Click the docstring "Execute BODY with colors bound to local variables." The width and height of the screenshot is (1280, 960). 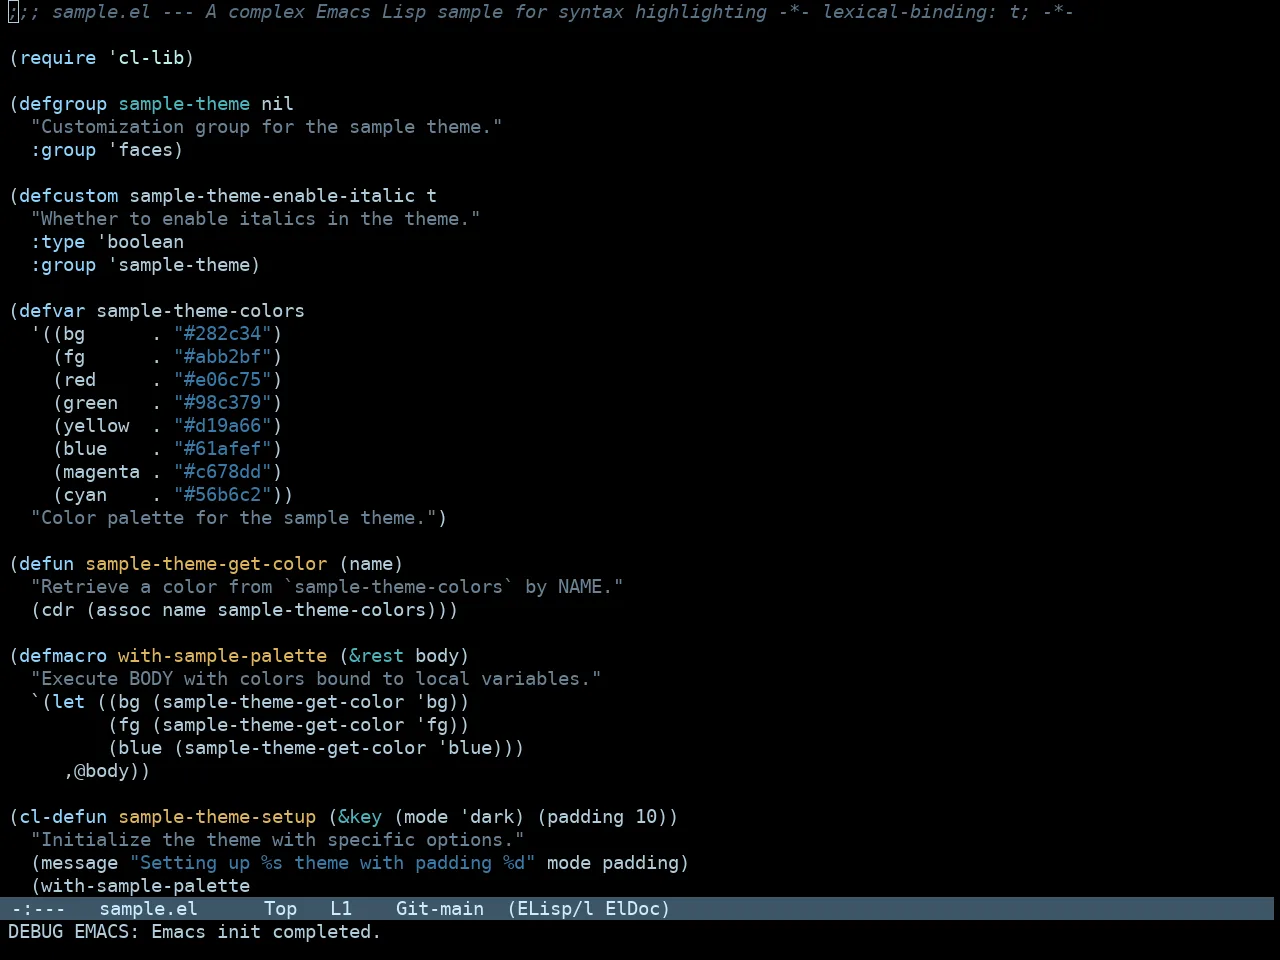pyautogui.click(x=316, y=678)
